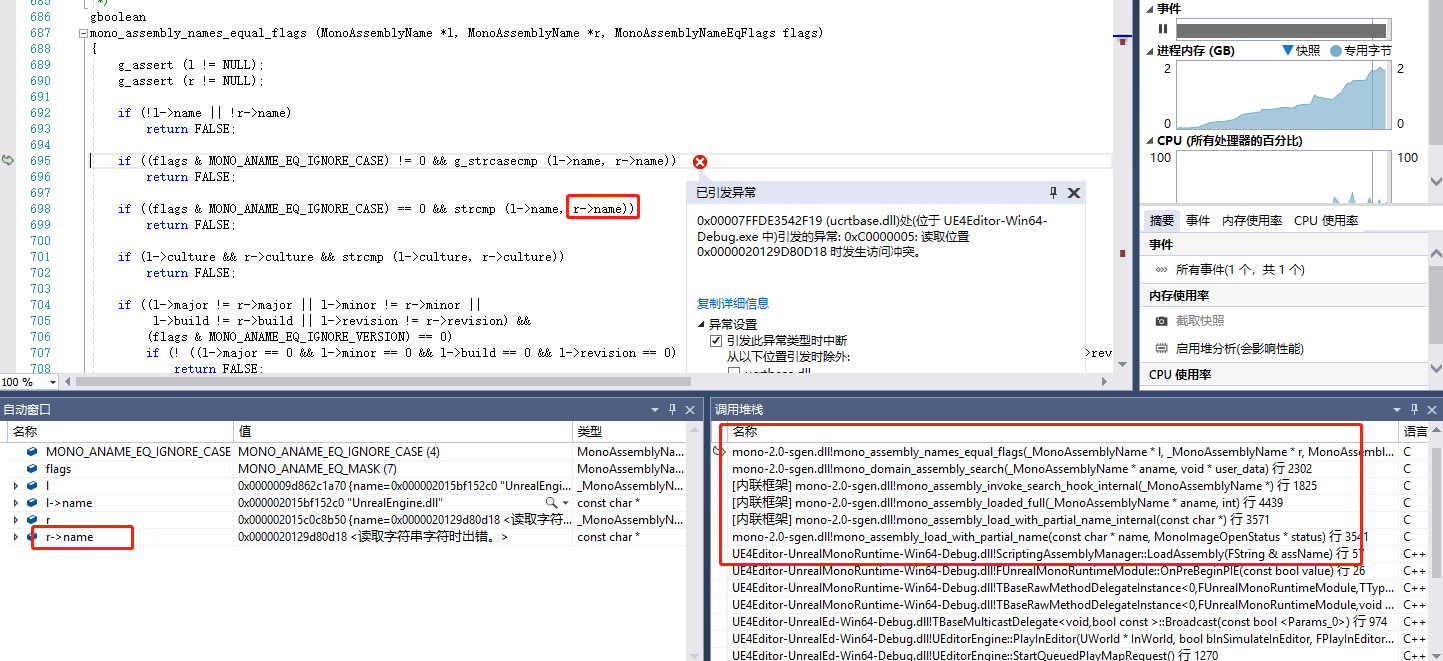1443x661 pixels.
Task: Click the 进程内存 memory usage chart
Action: (x=1280, y=95)
